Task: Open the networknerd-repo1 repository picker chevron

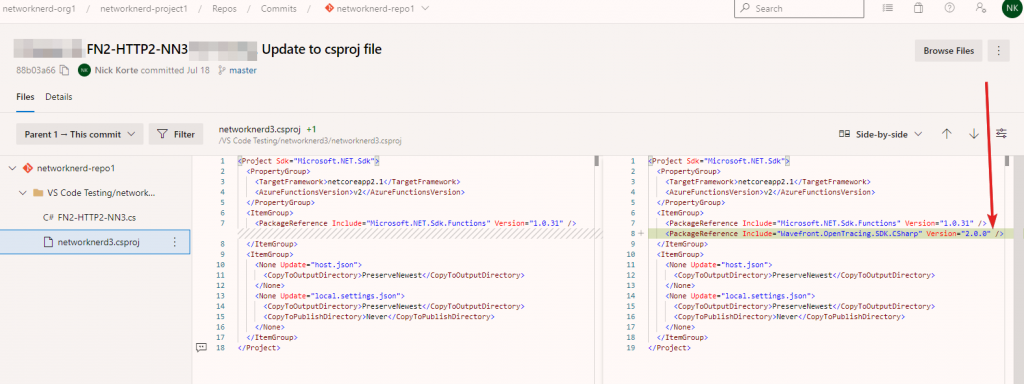Action: pos(426,8)
